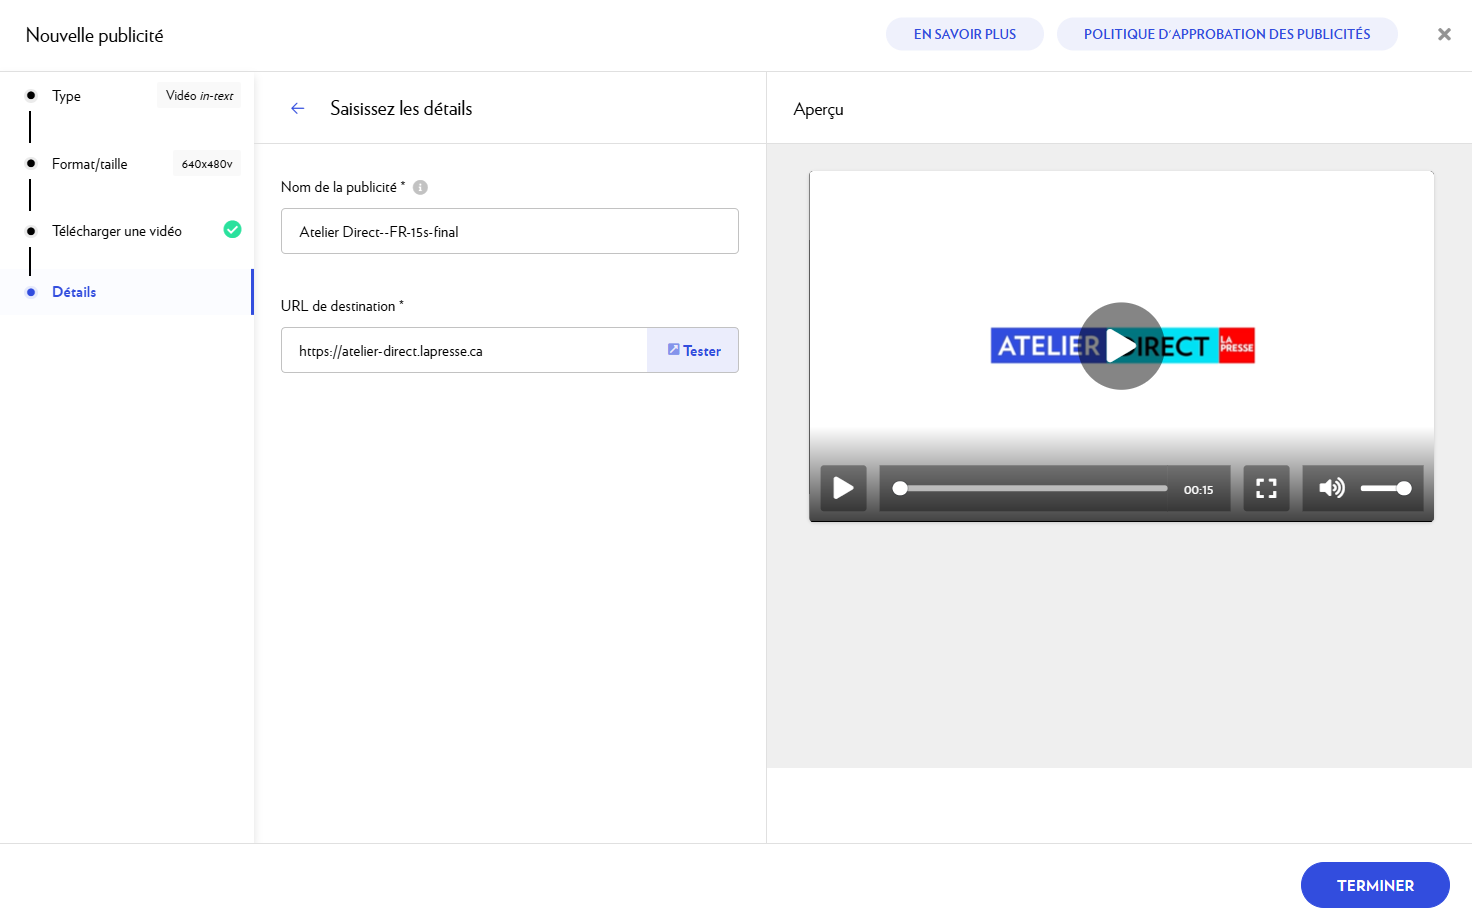Open Politique d'approbation des publicités

coord(1226,34)
